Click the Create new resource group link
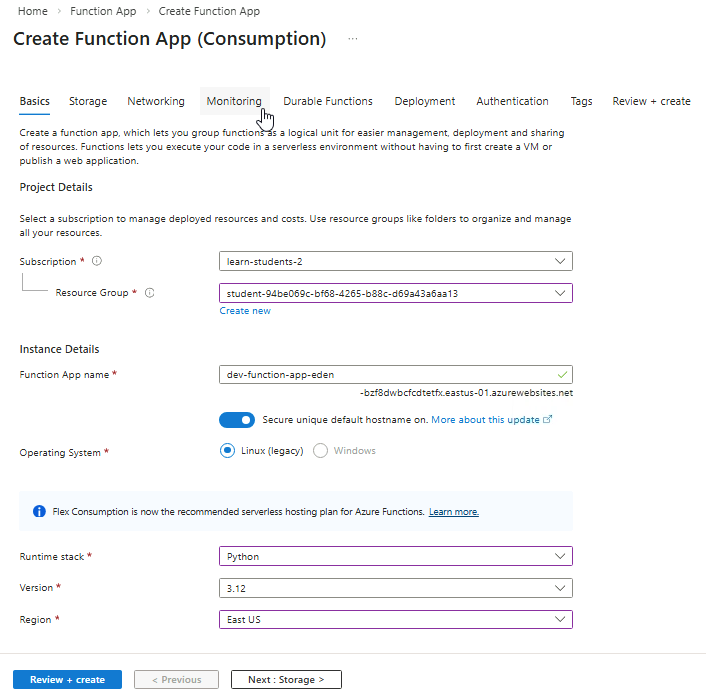The image size is (706, 699). point(245,311)
